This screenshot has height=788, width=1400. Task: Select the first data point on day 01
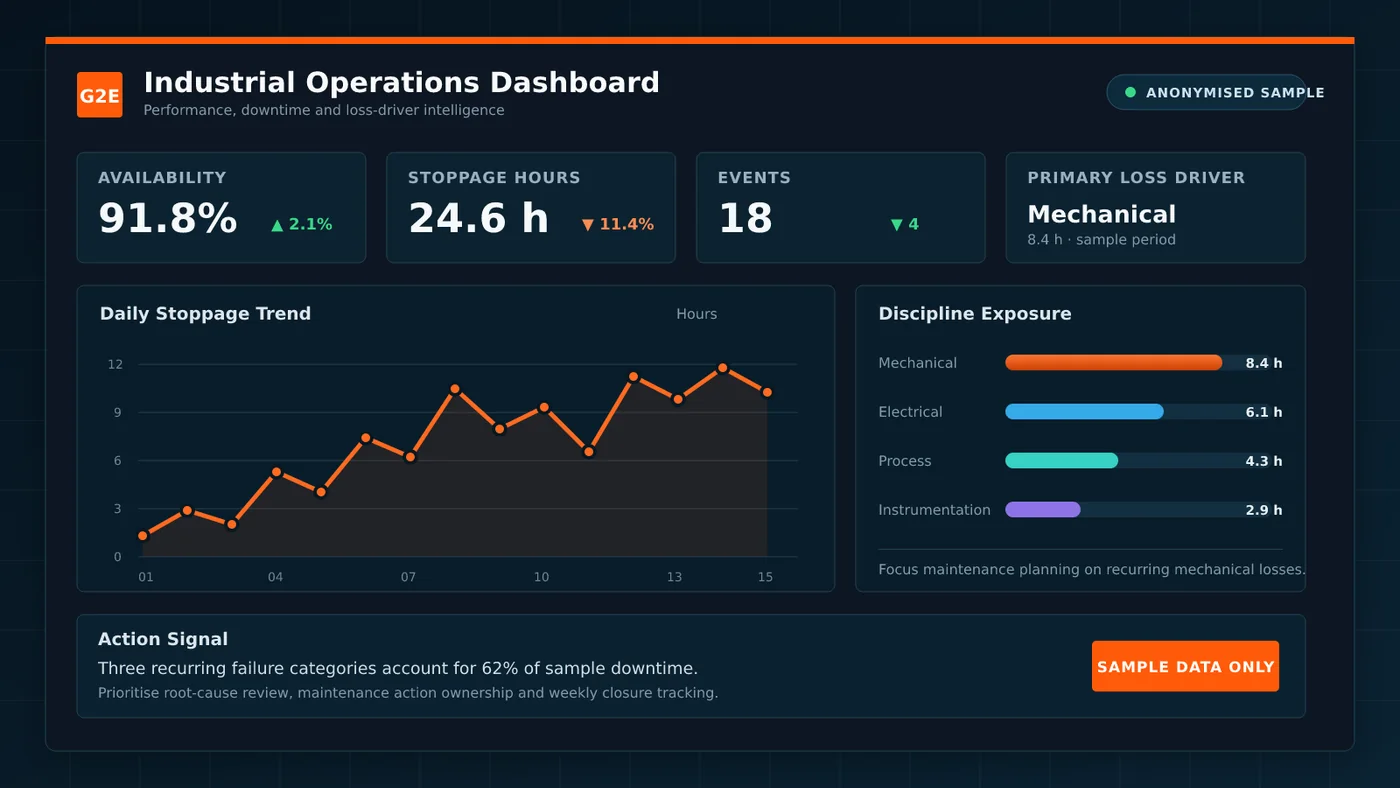point(143,536)
